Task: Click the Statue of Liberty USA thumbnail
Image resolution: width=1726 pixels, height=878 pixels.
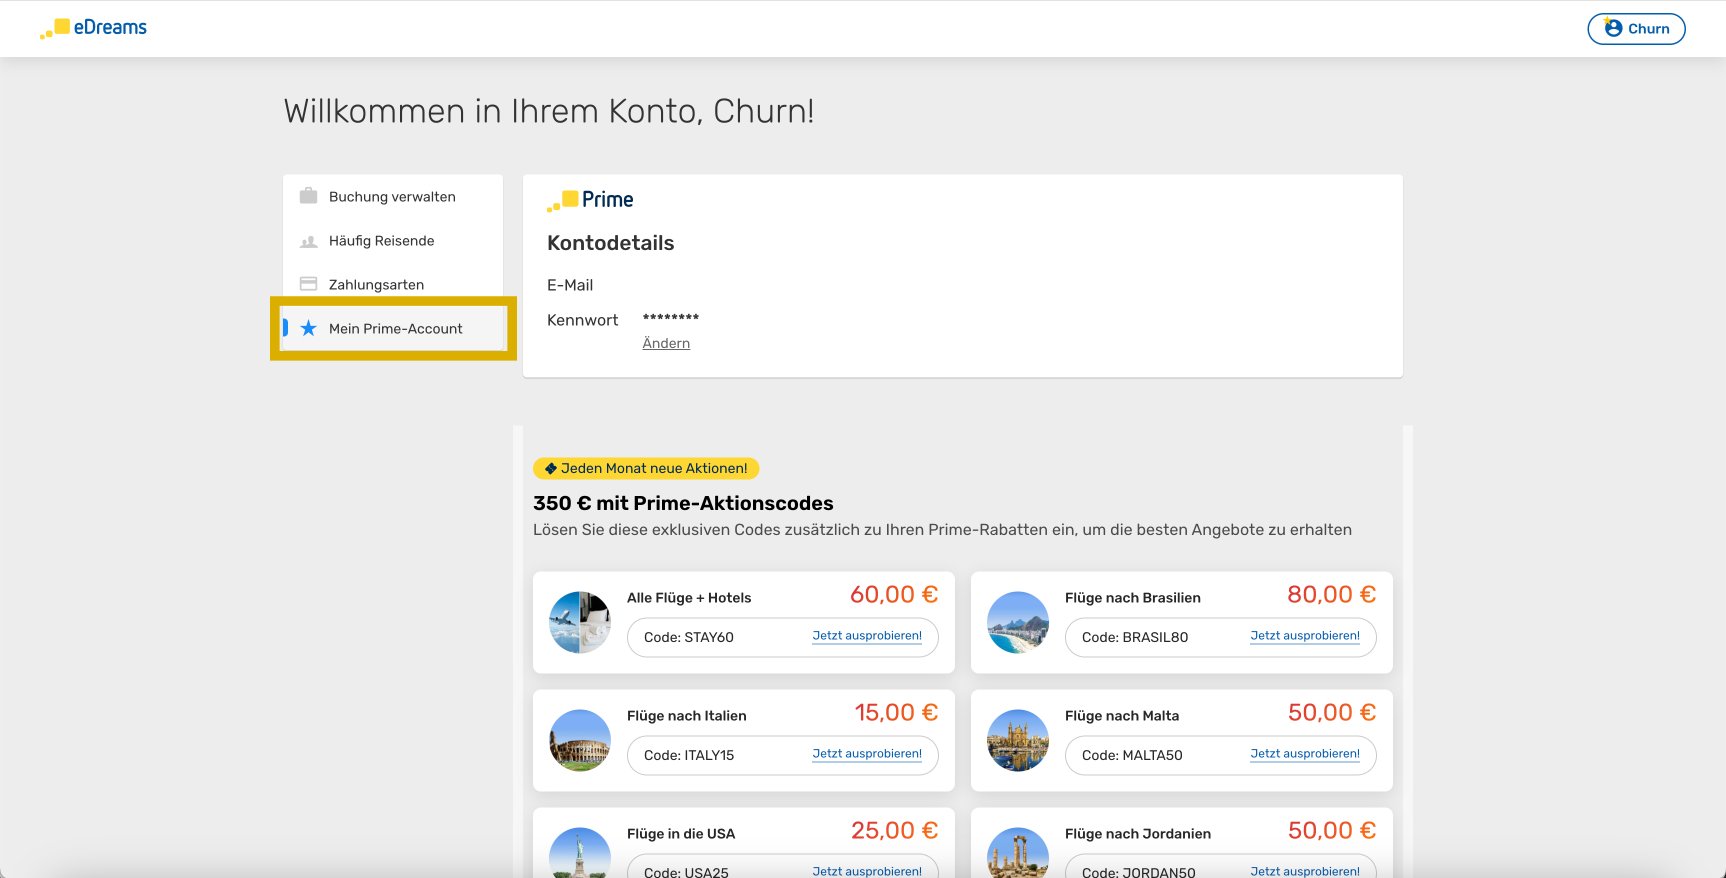Action: (x=580, y=853)
